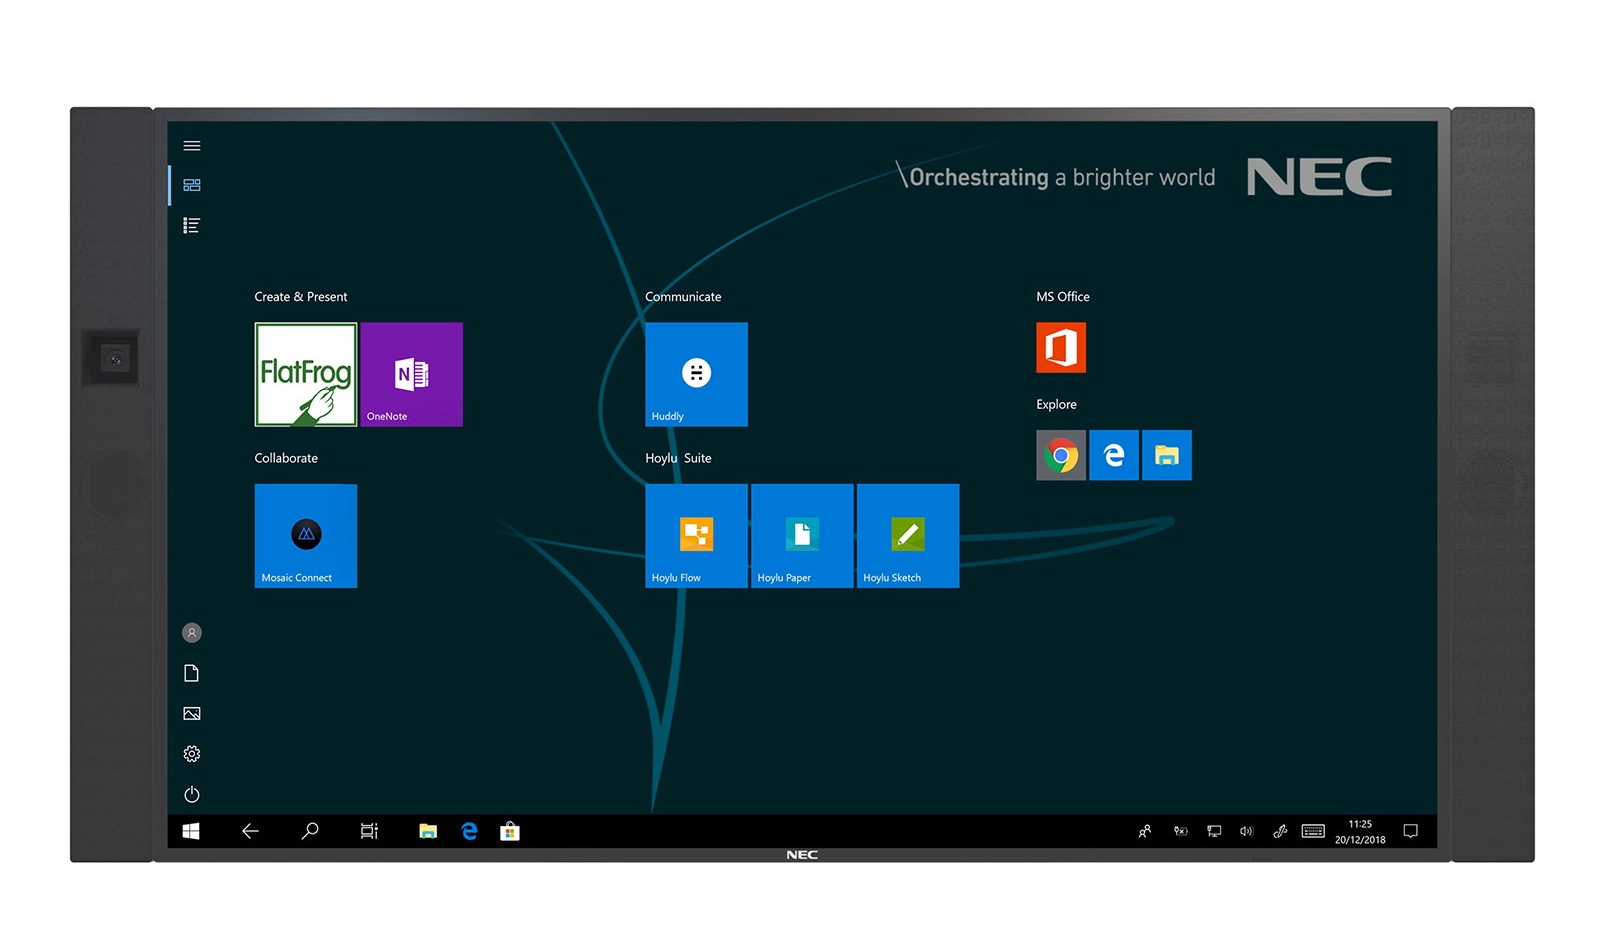Expand the Start hamburger menu
Viewport: 1600px width, 951px height.
pyautogui.click(x=192, y=146)
